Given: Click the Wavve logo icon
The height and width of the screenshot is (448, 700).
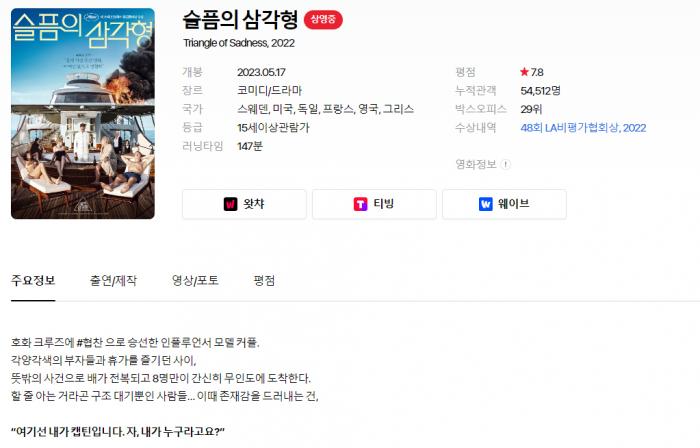Looking at the screenshot, I should (x=485, y=204).
